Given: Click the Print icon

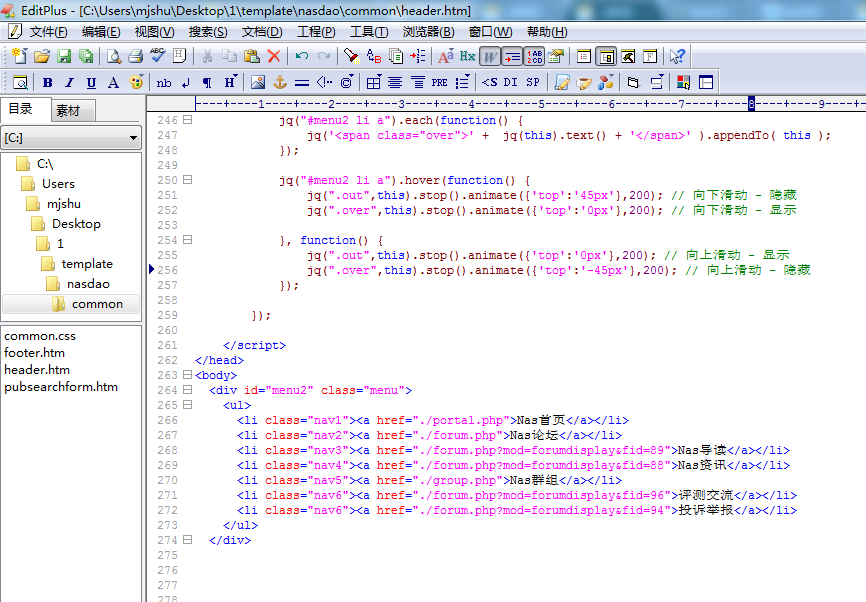Looking at the screenshot, I should point(135,56).
